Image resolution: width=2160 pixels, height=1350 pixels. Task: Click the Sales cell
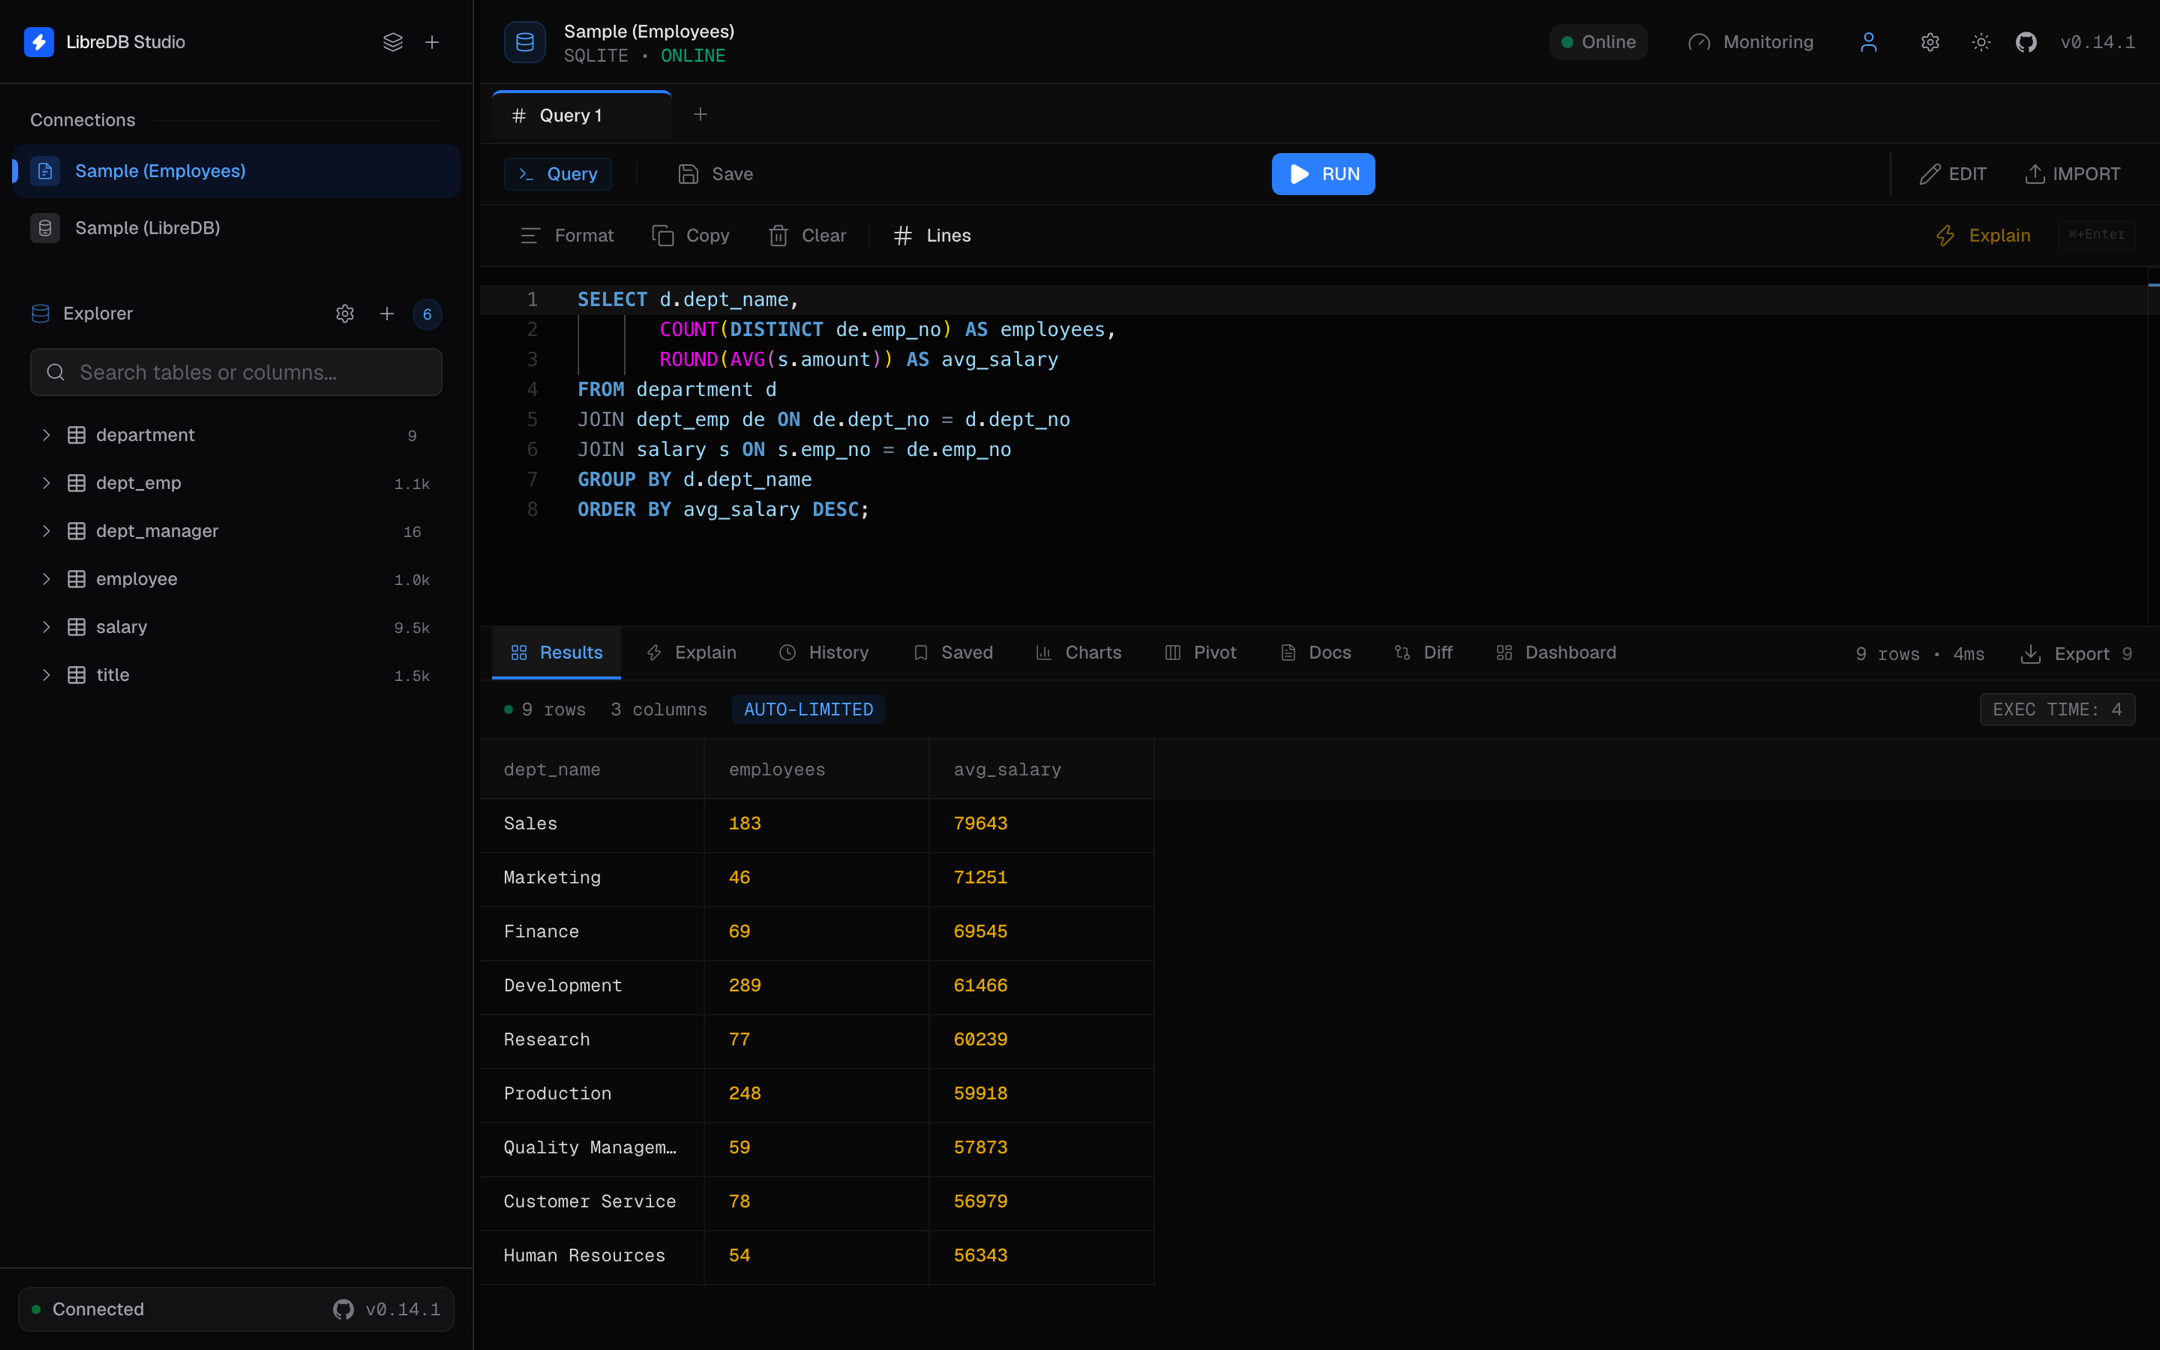click(x=592, y=824)
